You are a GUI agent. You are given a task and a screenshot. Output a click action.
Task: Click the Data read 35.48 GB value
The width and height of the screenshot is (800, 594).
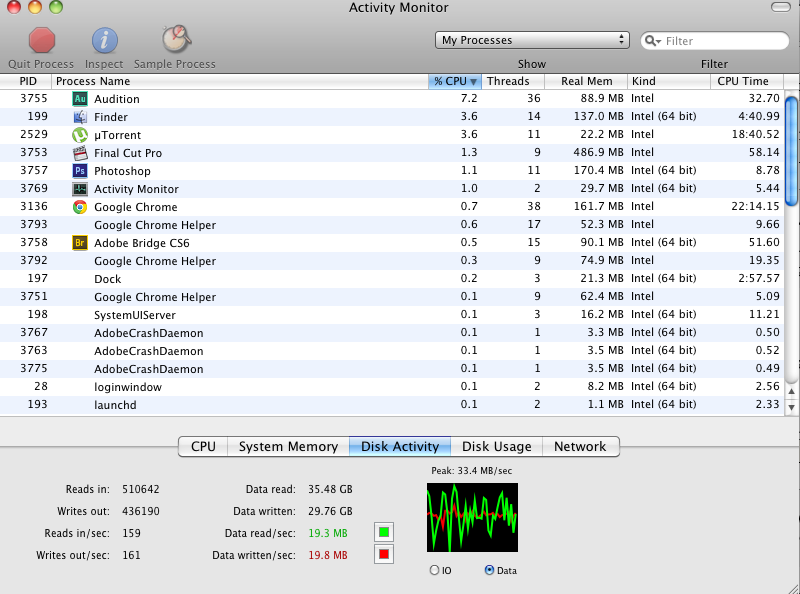click(330, 489)
